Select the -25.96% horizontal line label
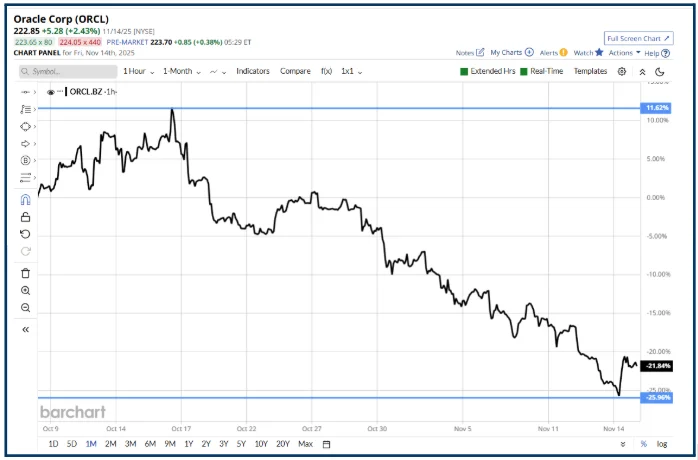 [x=656, y=397]
